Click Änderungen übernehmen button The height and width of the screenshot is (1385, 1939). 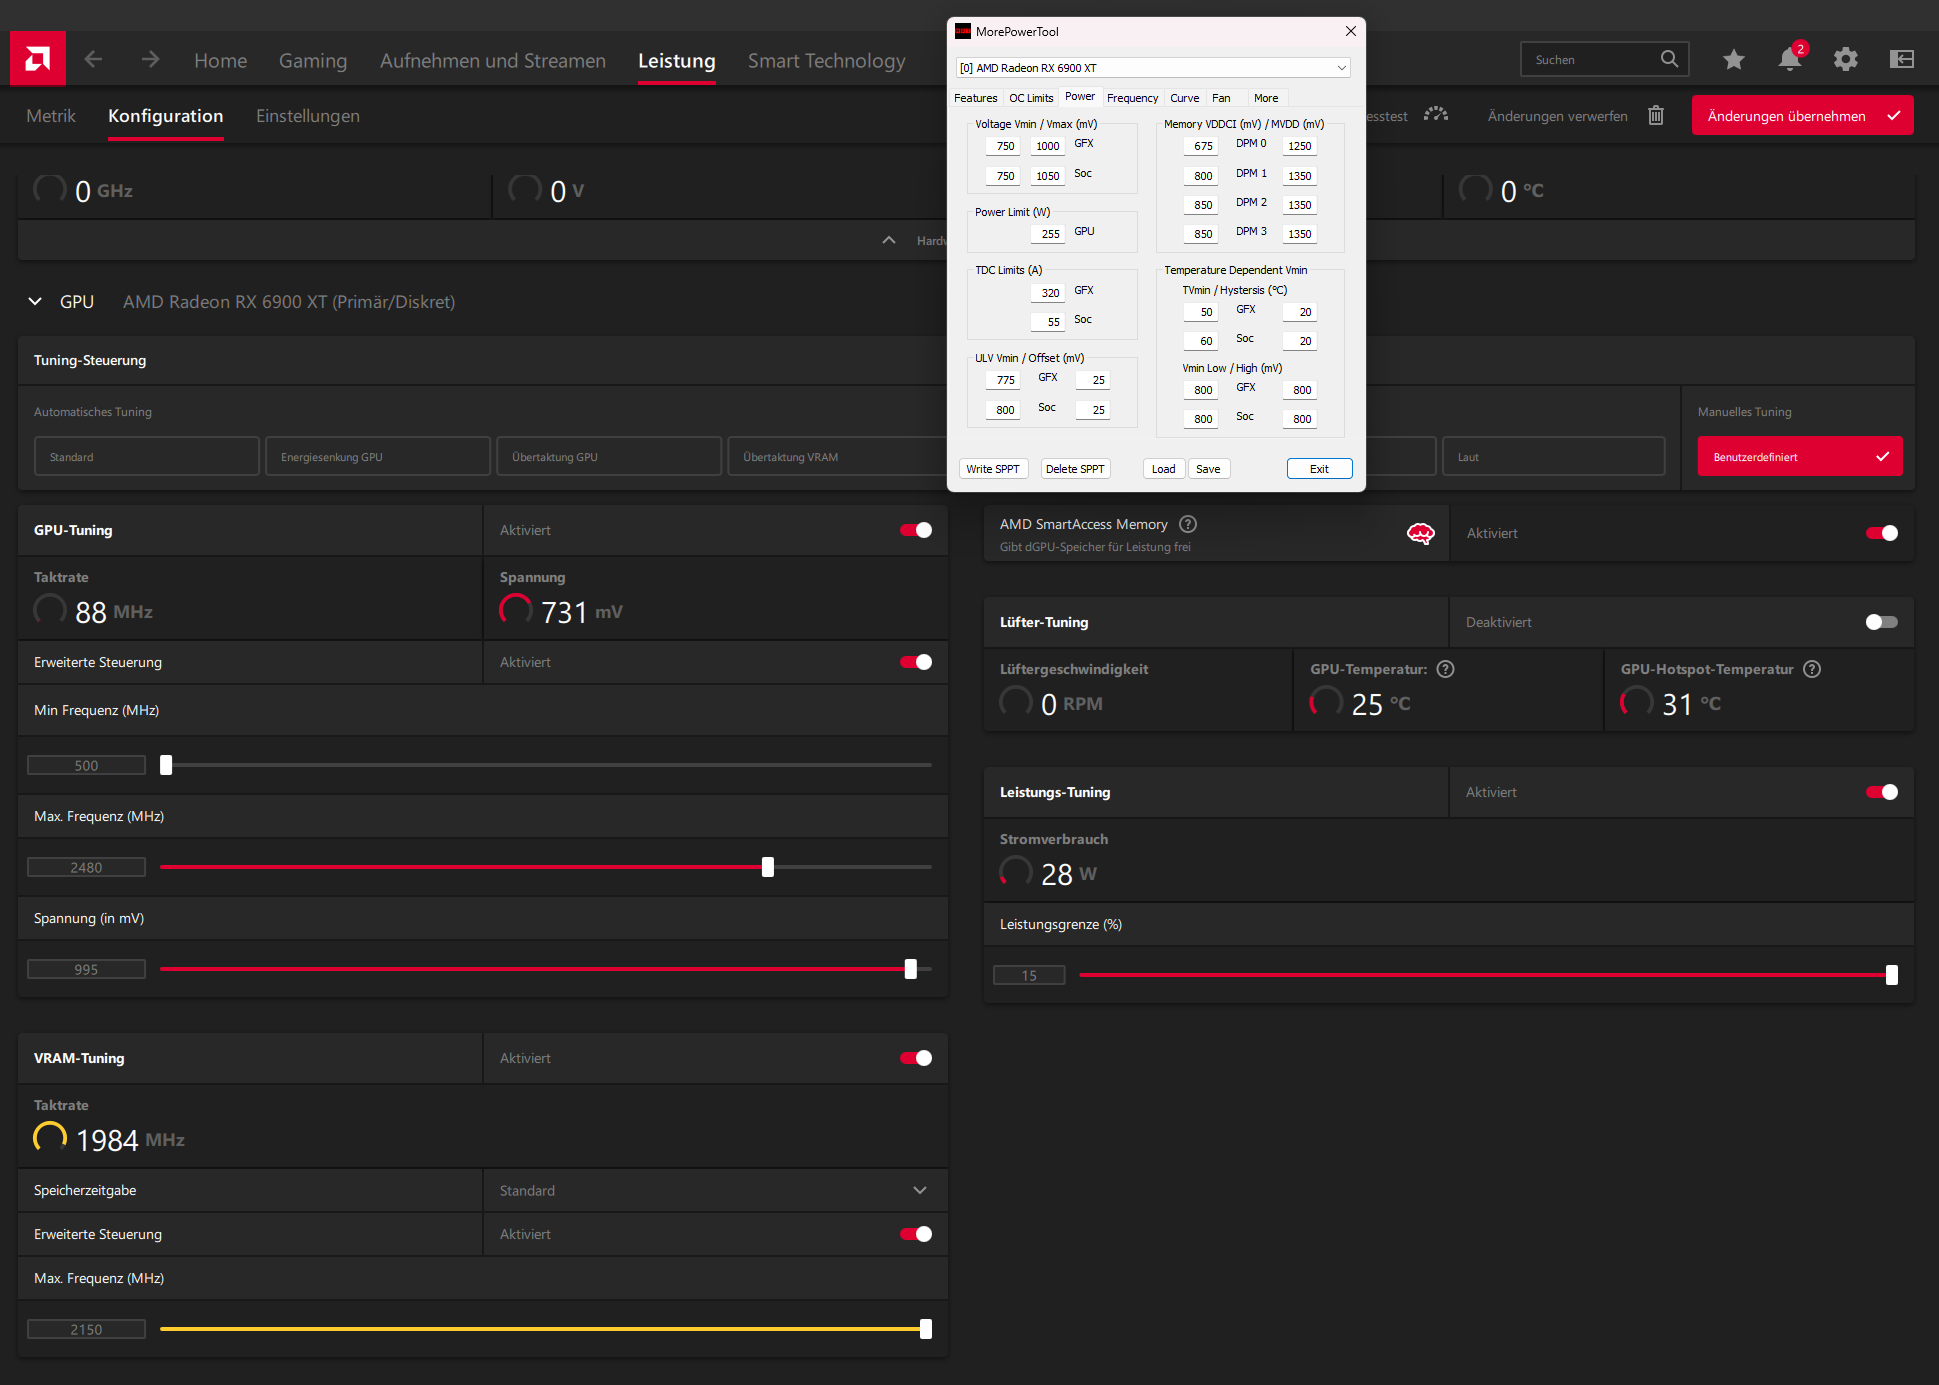pos(1802,116)
